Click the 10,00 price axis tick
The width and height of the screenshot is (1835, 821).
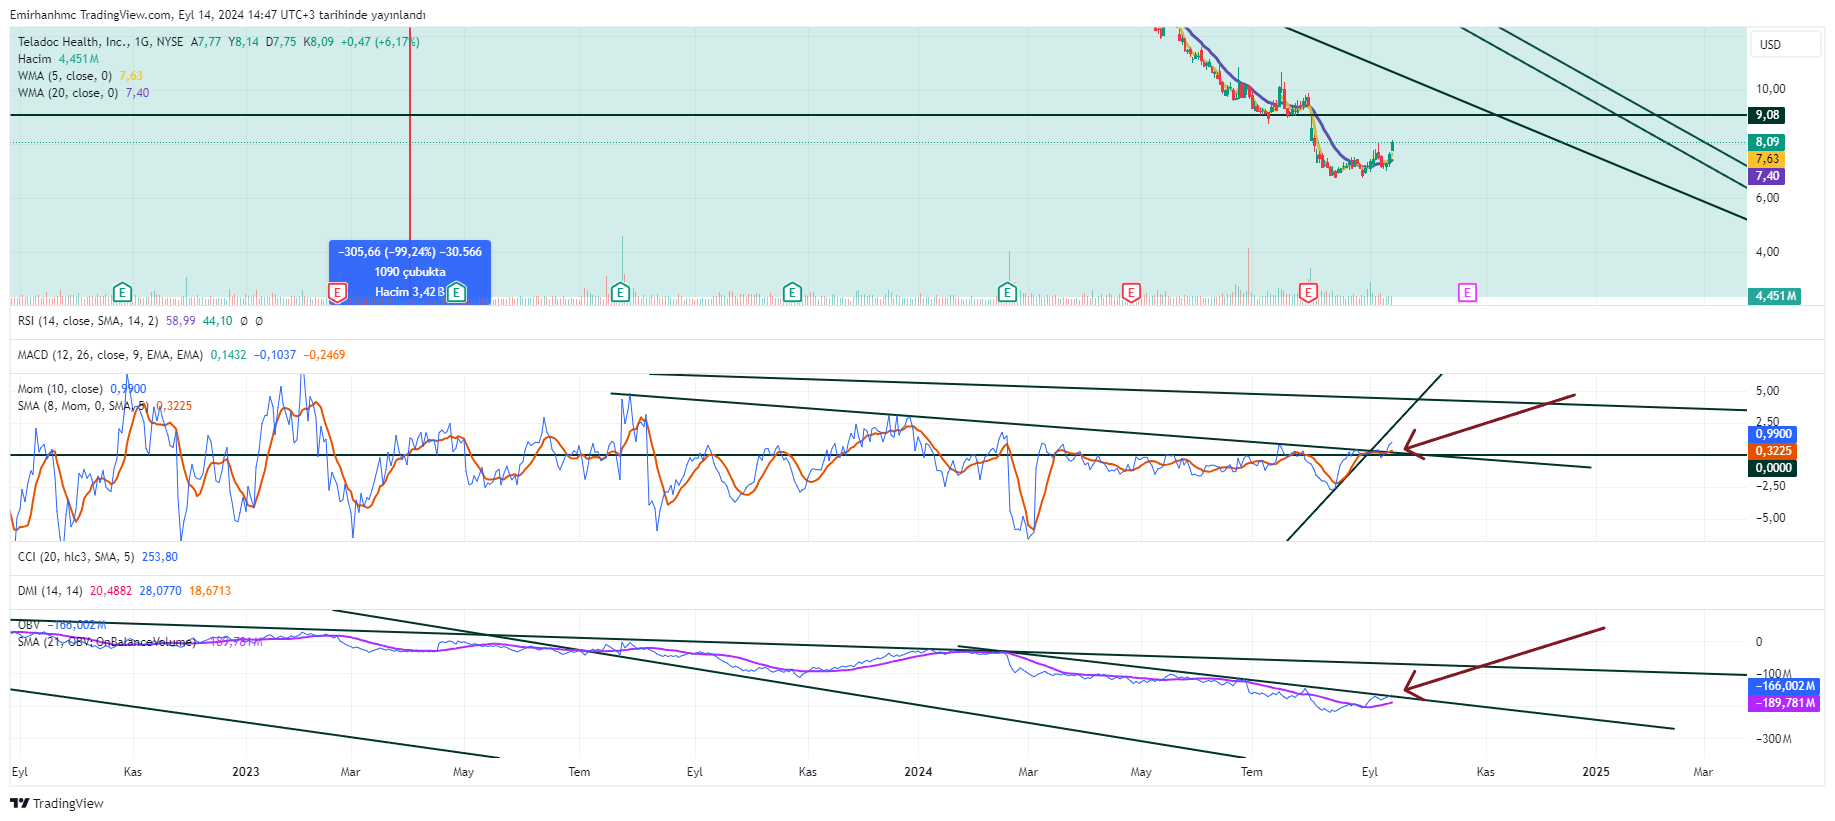pyautogui.click(x=1771, y=89)
